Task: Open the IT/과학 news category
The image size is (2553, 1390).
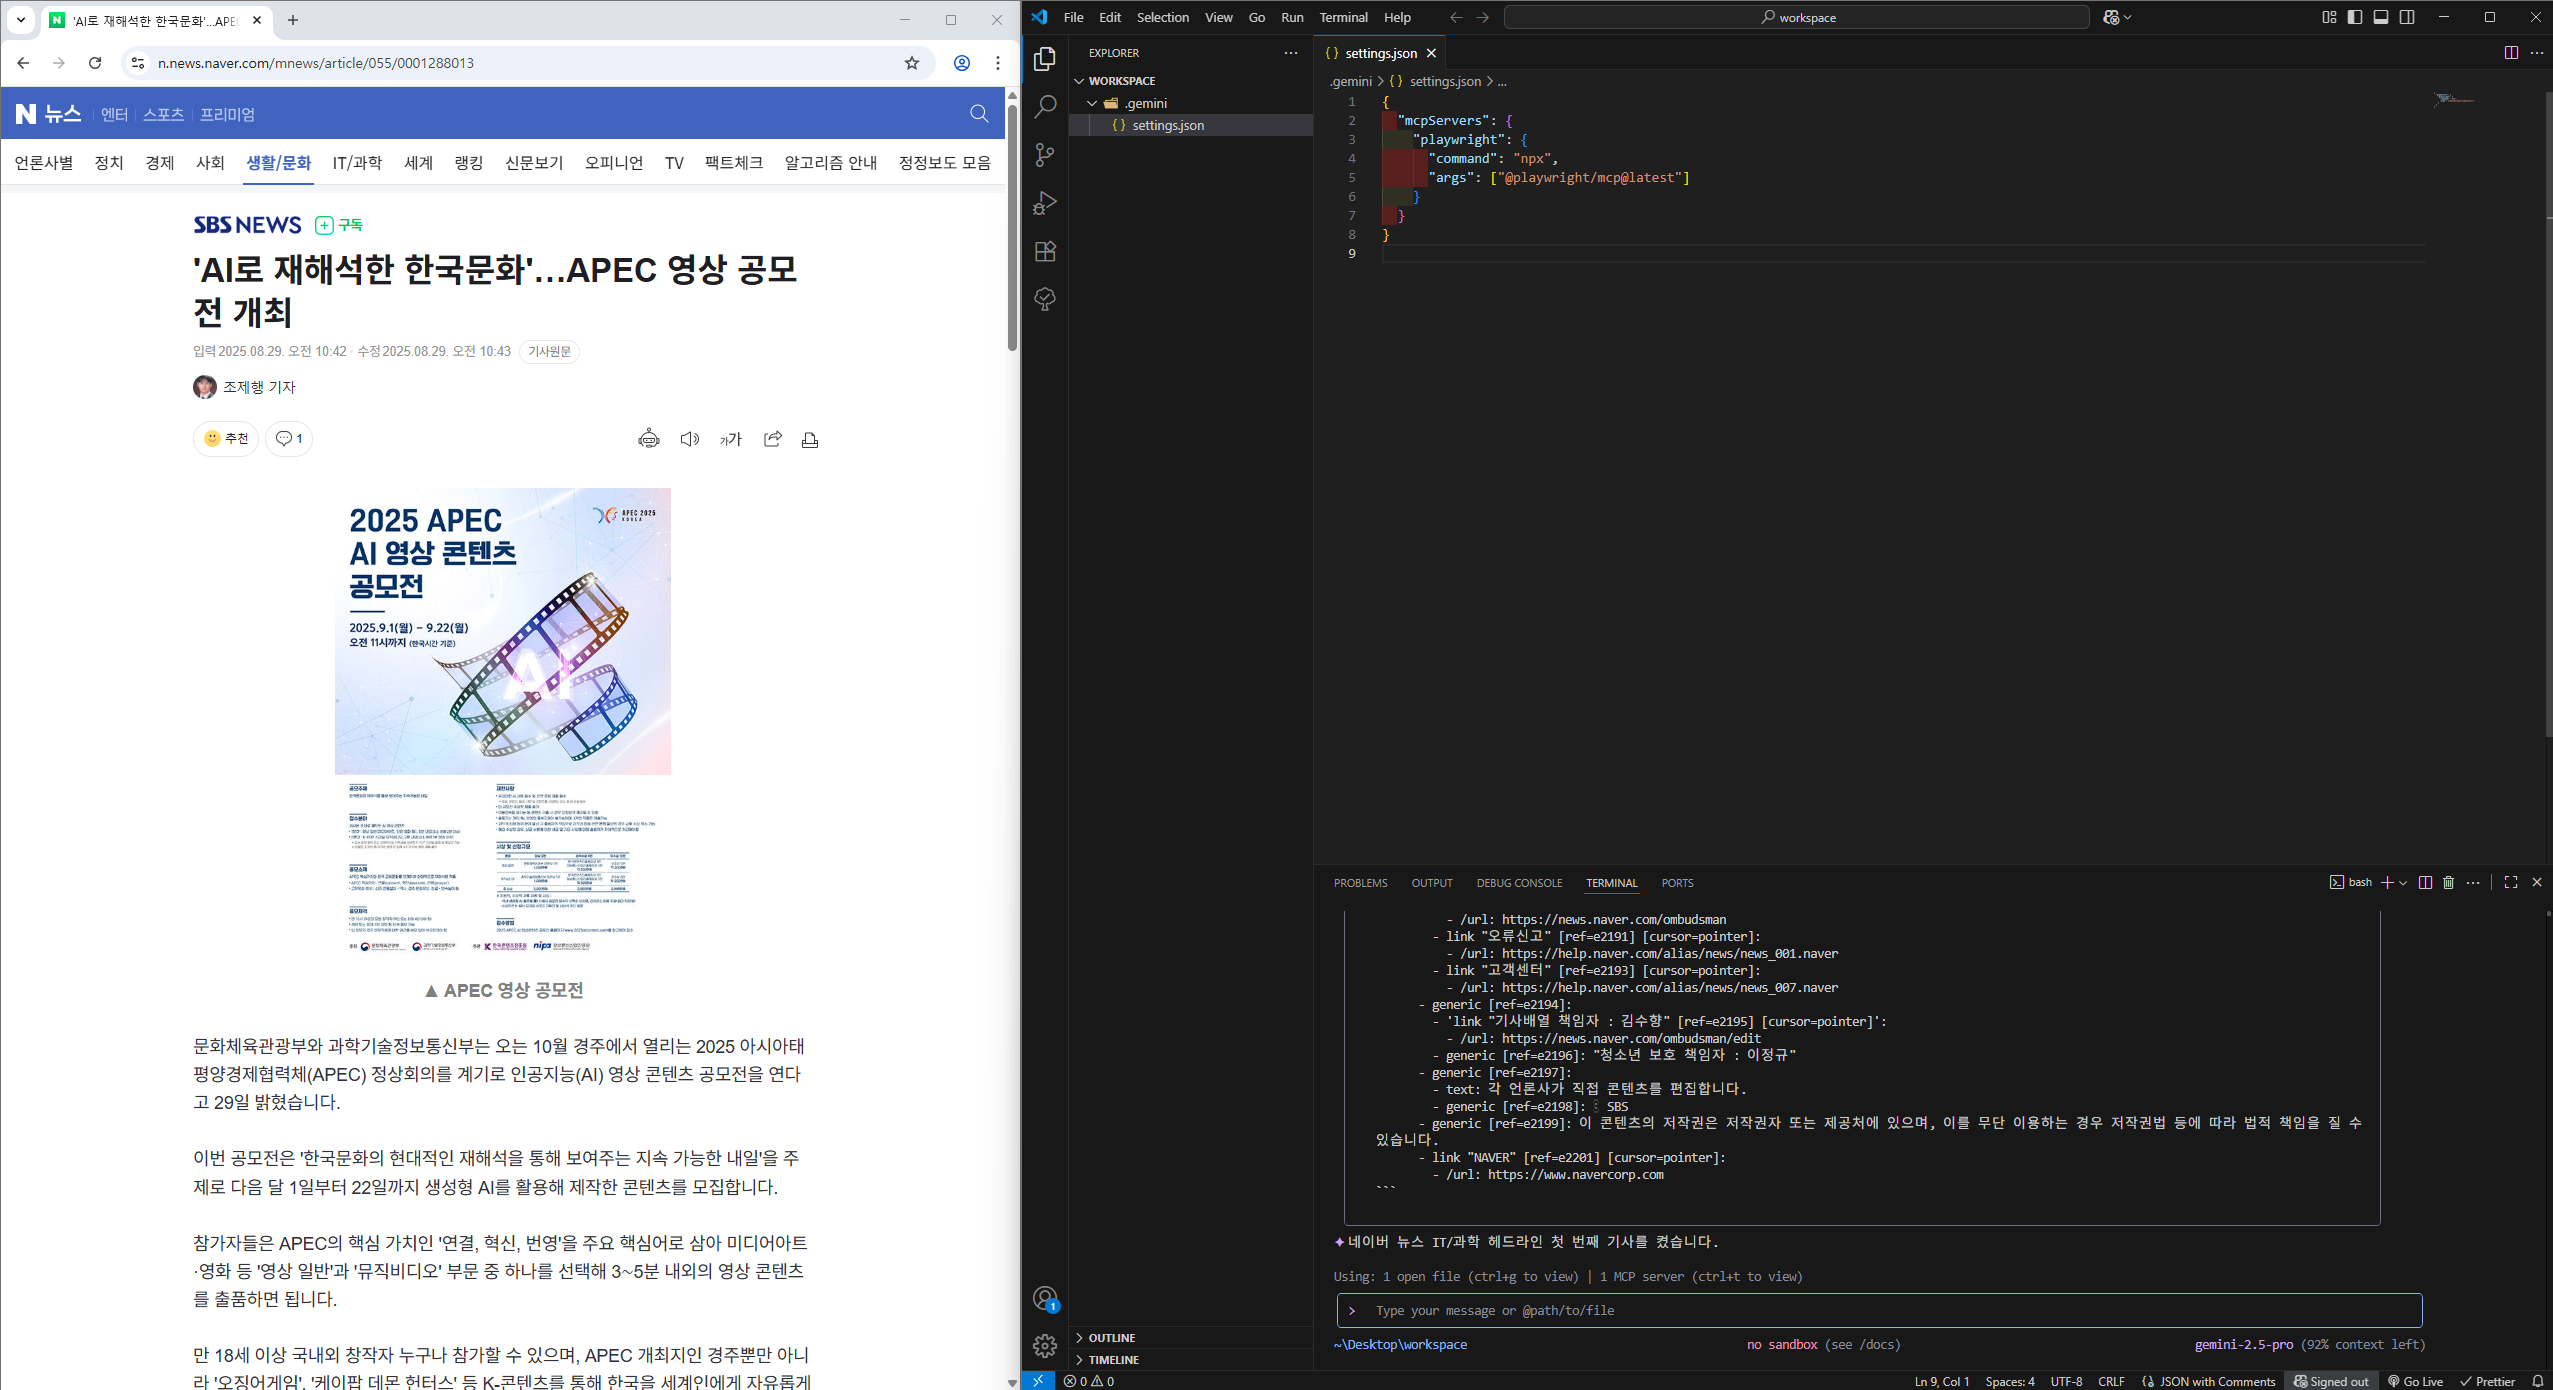Action: pos(357,163)
